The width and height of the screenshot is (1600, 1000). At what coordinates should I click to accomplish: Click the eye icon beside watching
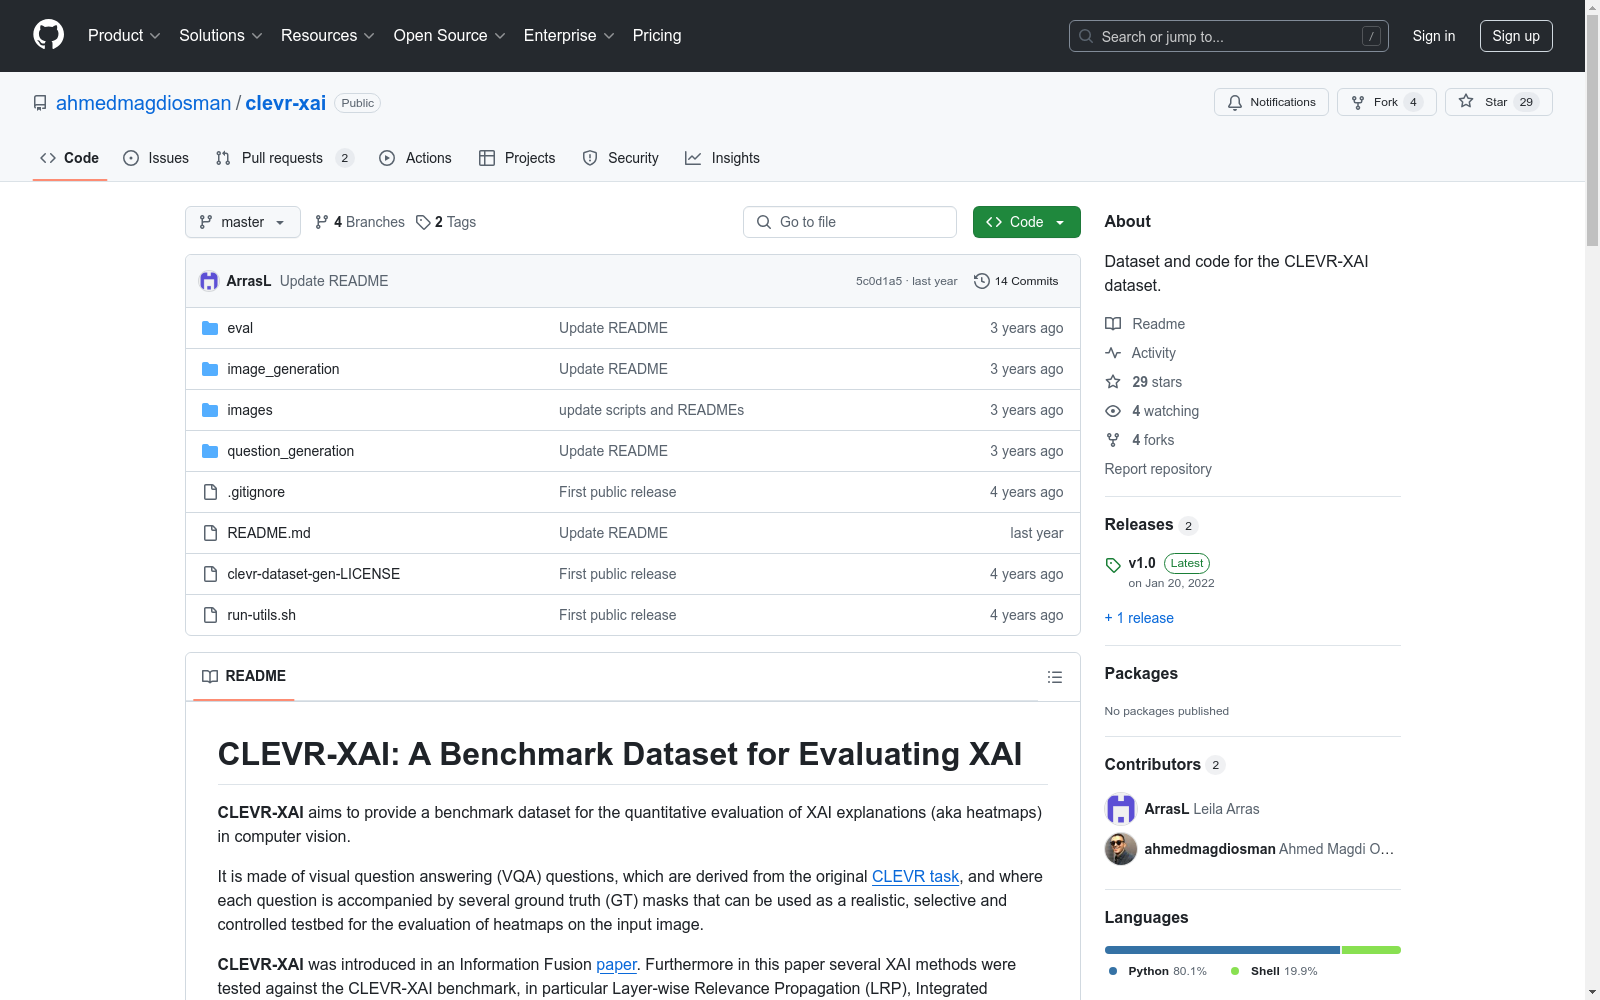(x=1113, y=411)
